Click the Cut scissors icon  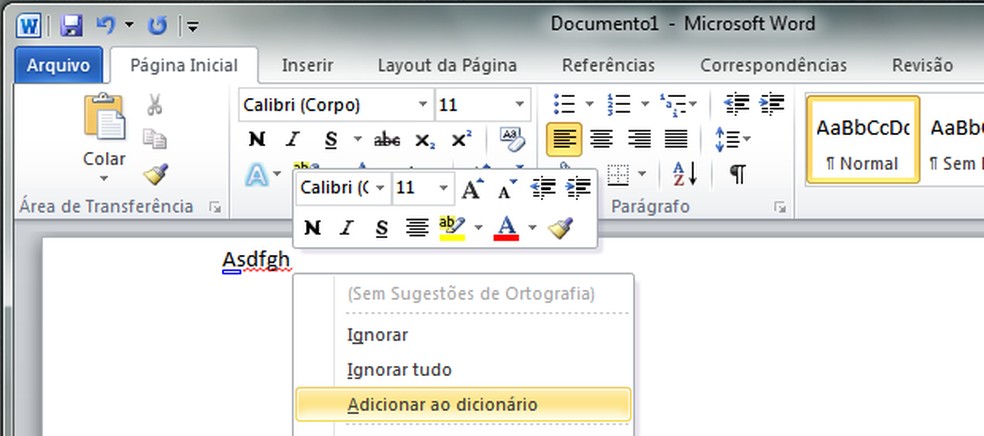tap(154, 104)
